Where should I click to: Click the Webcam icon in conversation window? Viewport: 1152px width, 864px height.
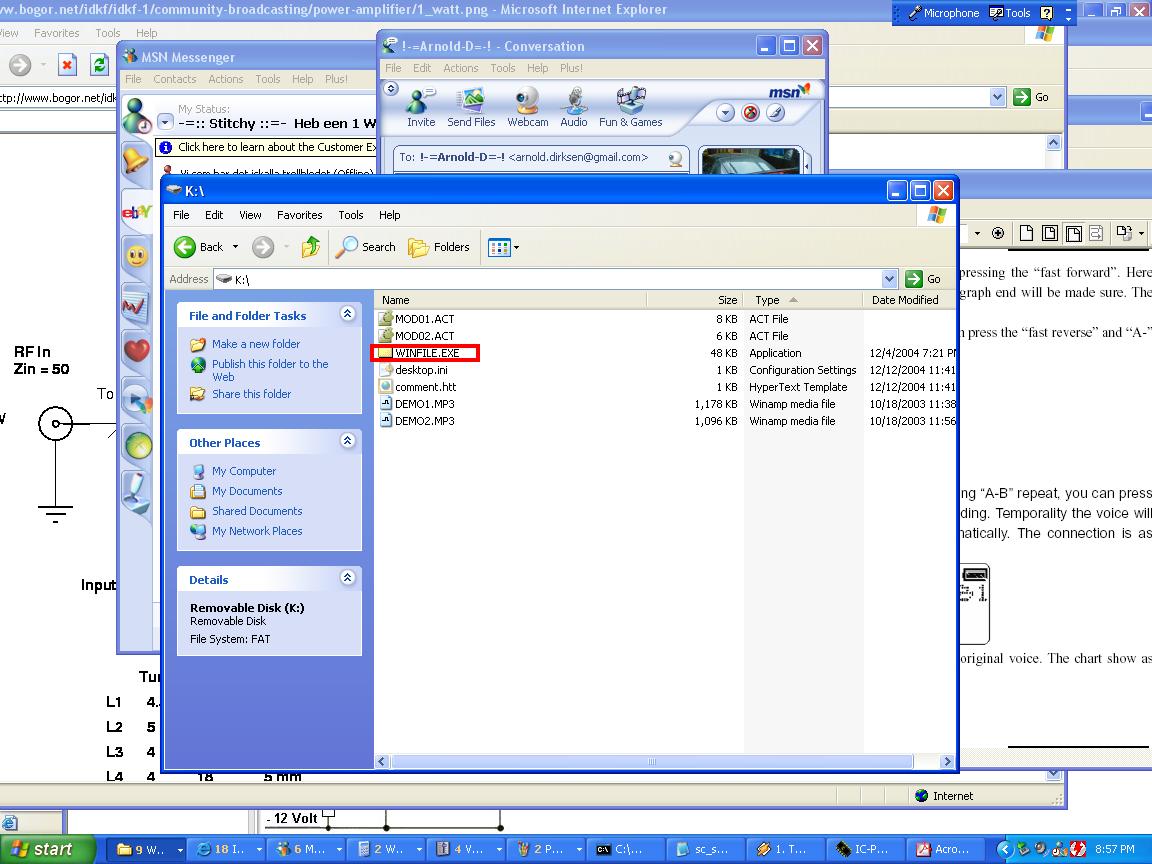[527, 107]
